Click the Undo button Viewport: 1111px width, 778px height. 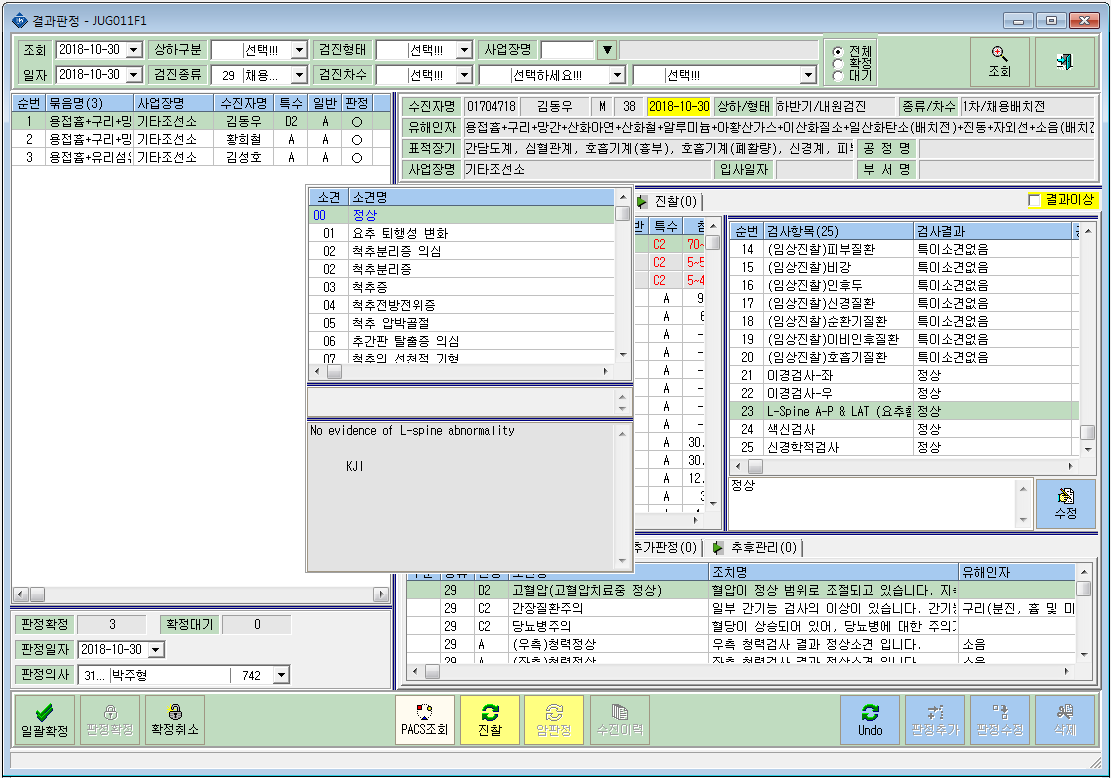coord(869,720)
